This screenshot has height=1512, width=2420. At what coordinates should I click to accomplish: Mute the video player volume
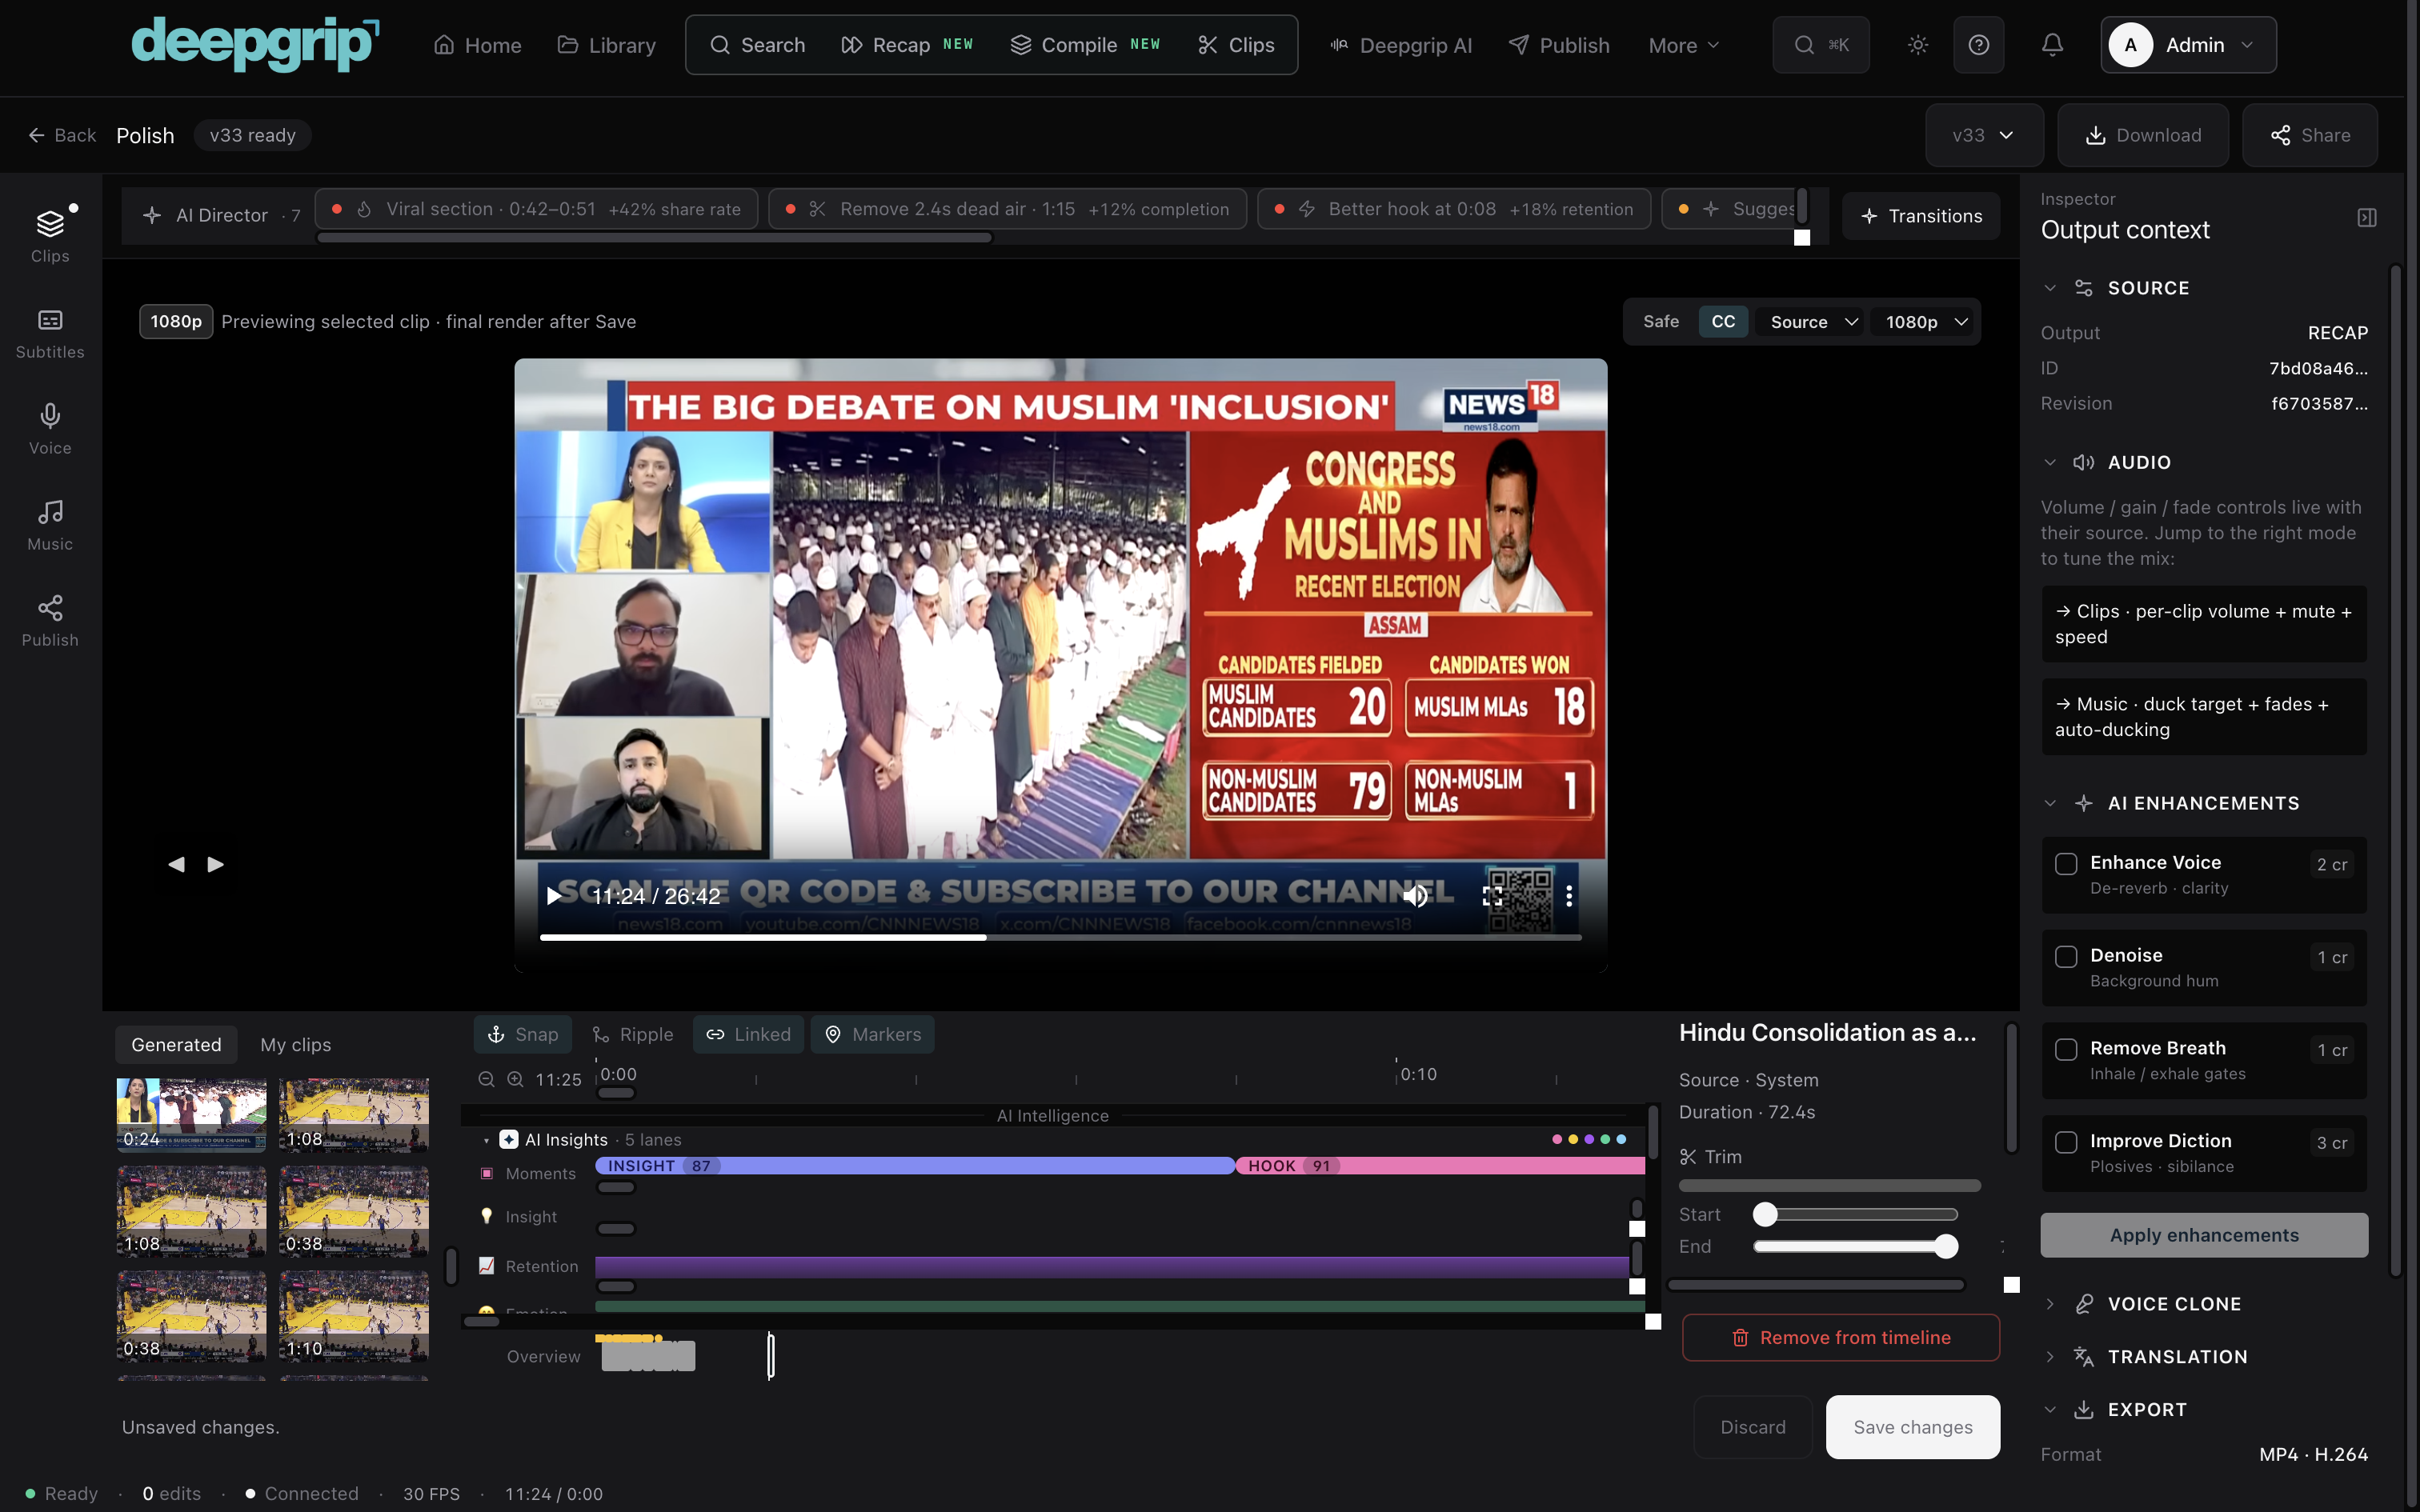1415,896
